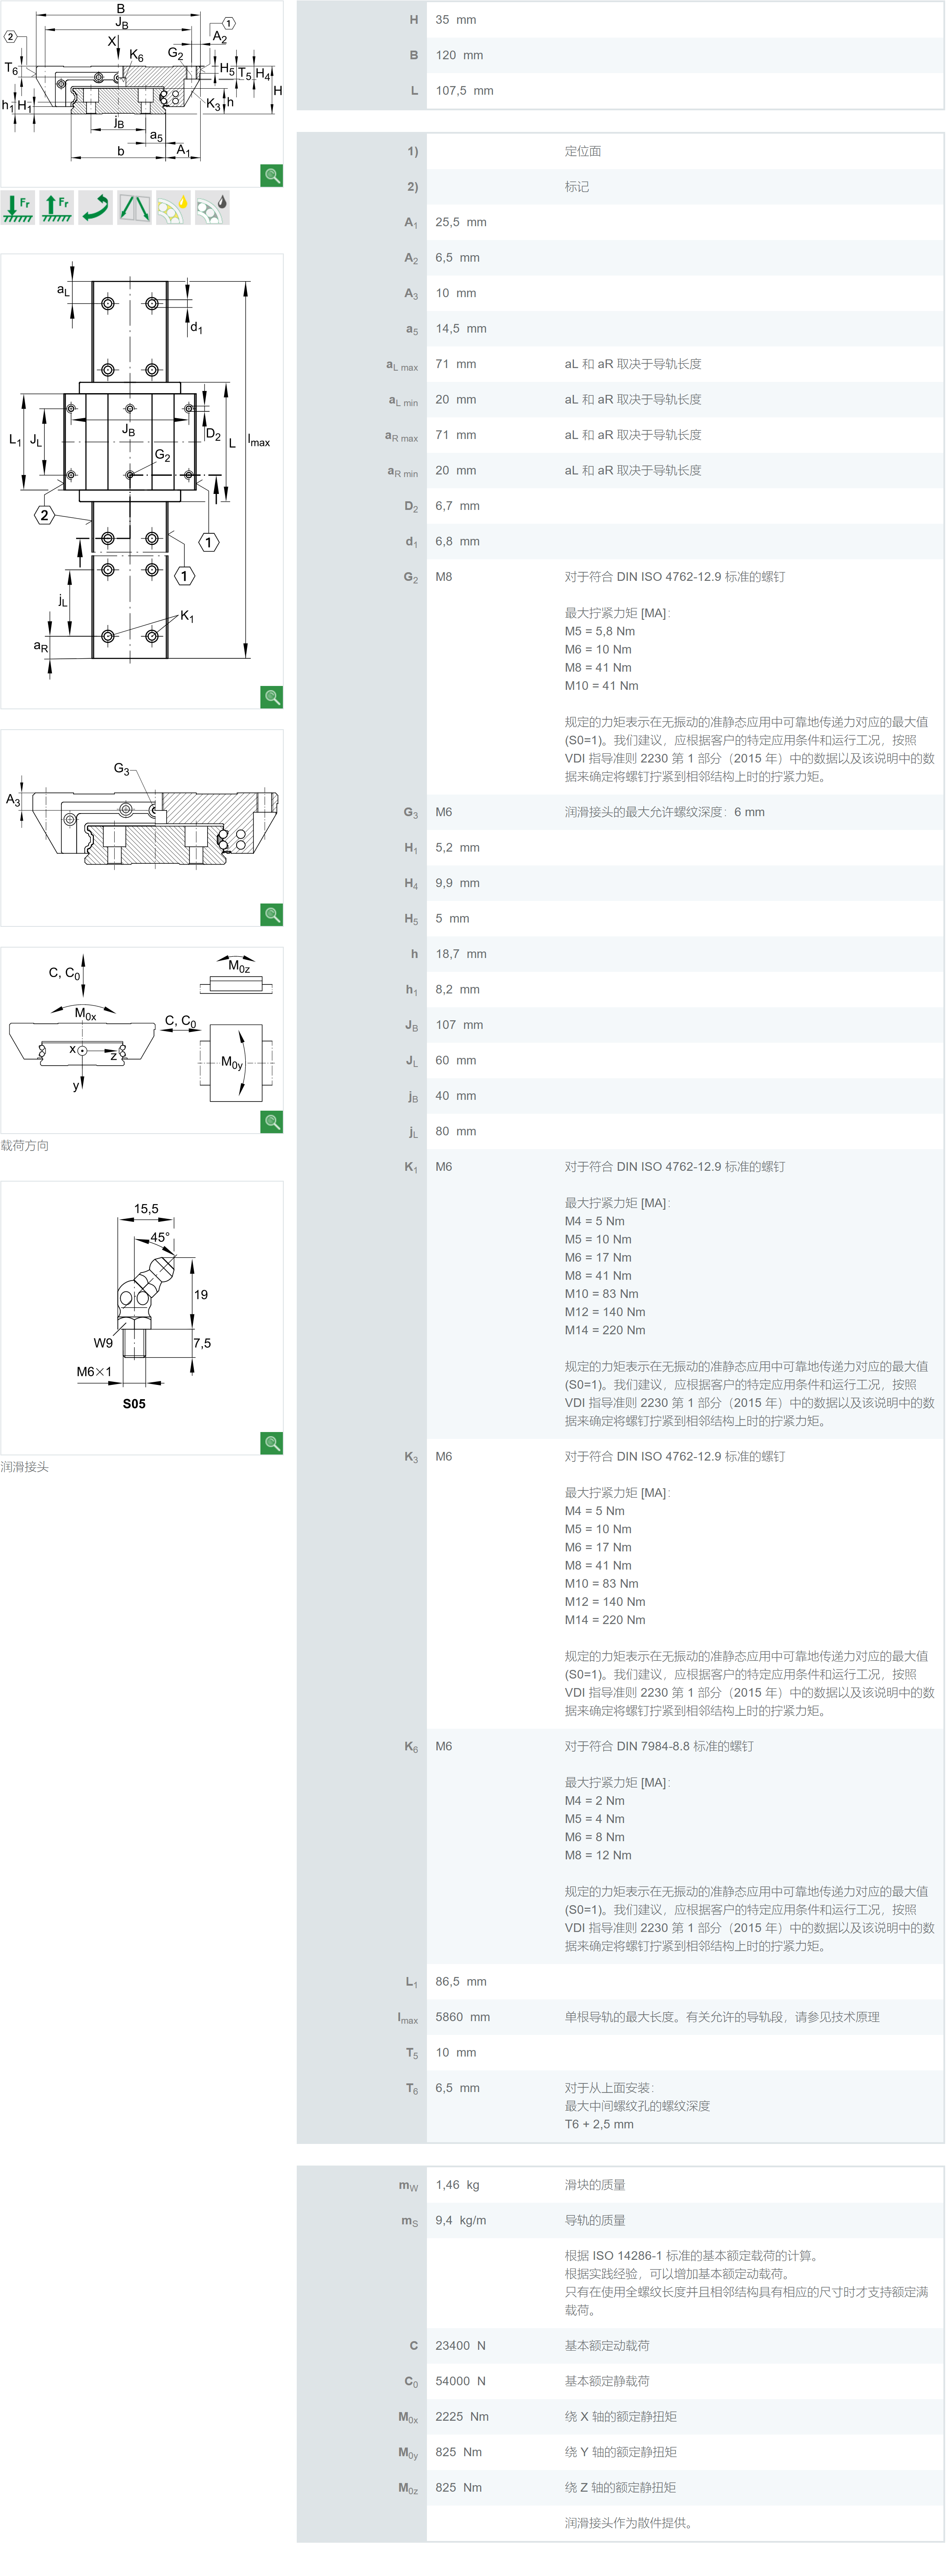The width and height of the screenshot is (946, 2576).
Task: Click the G2 thread size M8
Action: coord(444,577)
